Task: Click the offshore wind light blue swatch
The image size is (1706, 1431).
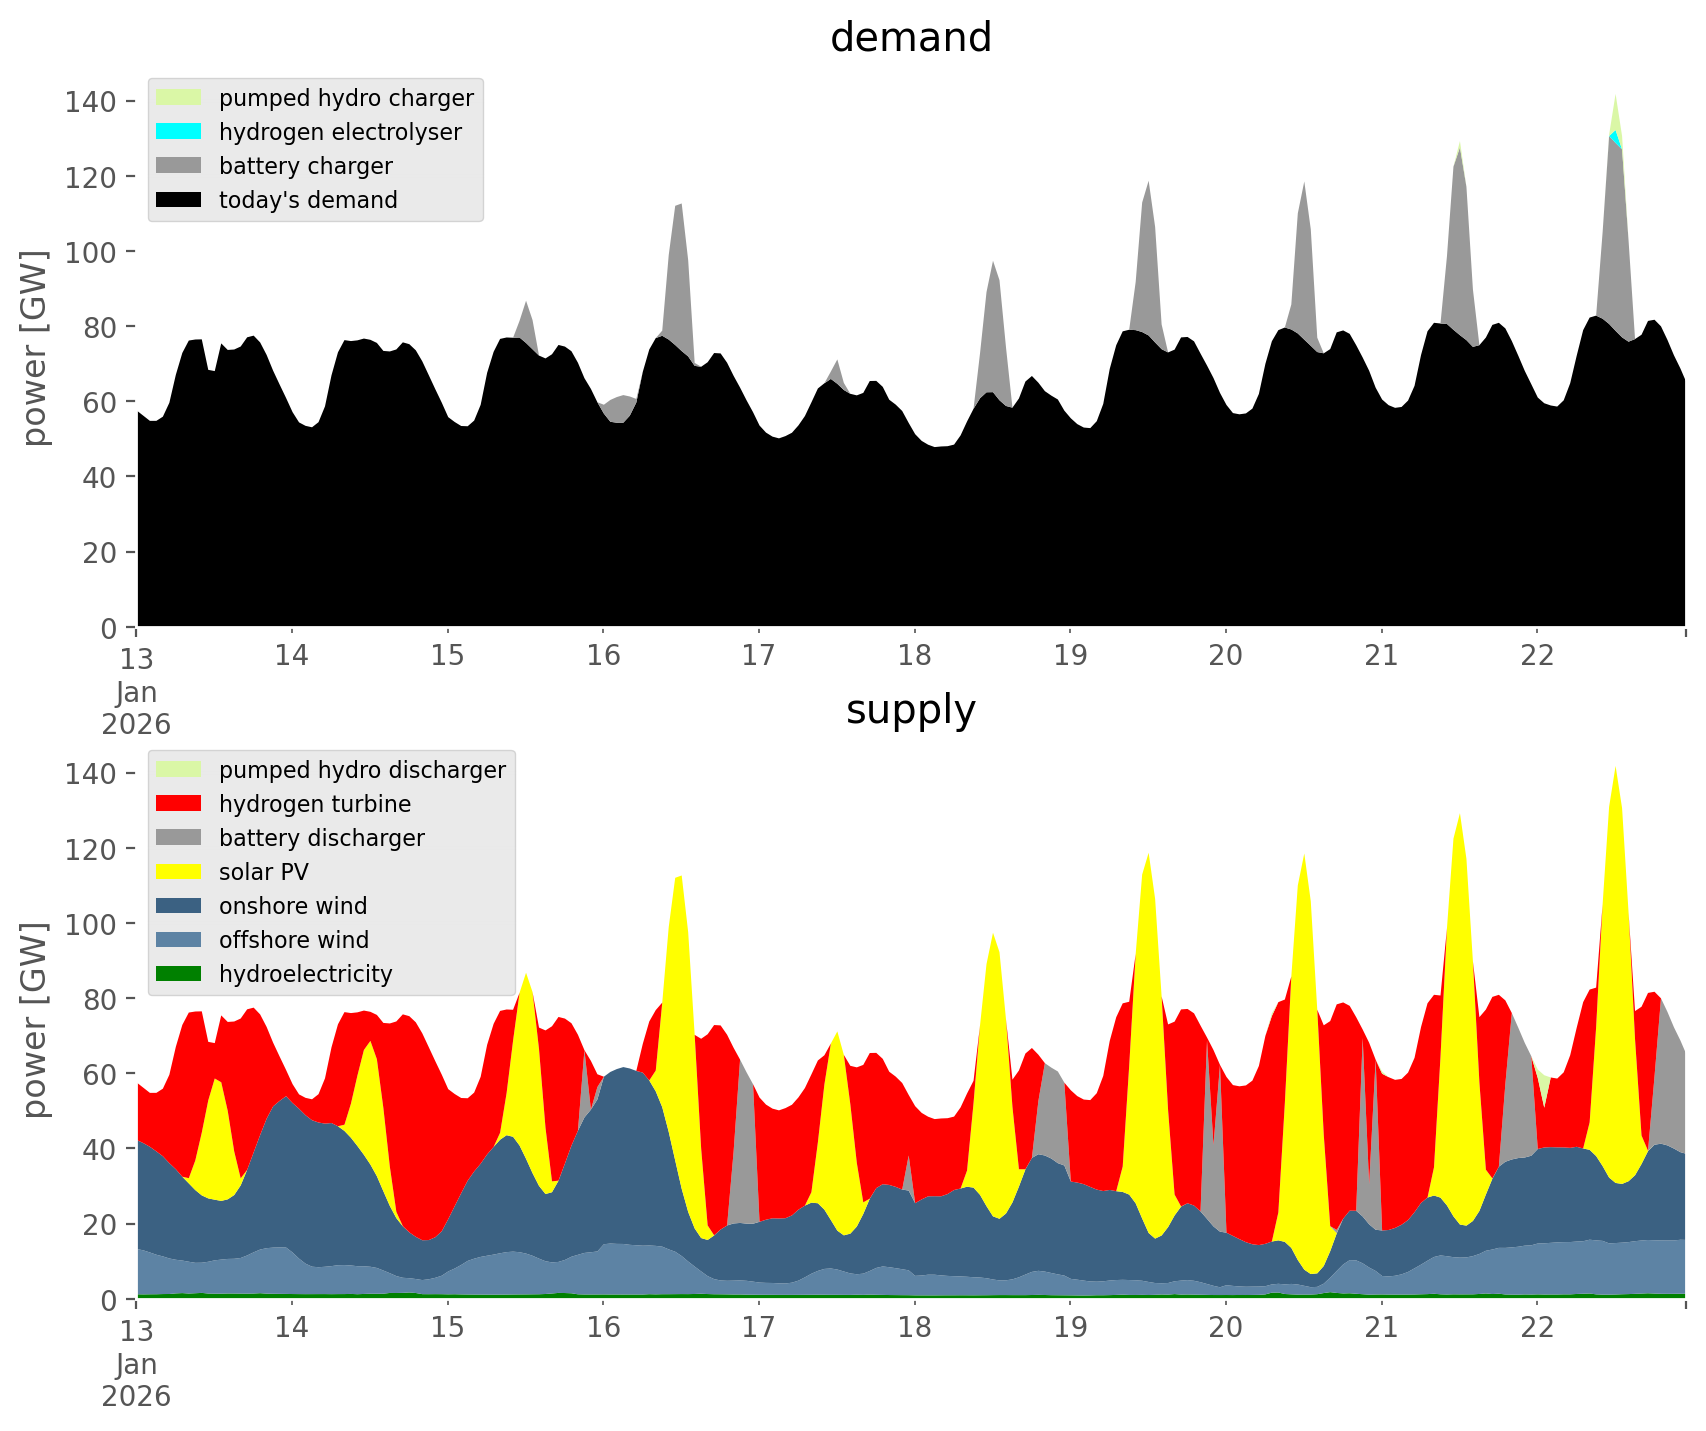Action: (x=178, y=940)
